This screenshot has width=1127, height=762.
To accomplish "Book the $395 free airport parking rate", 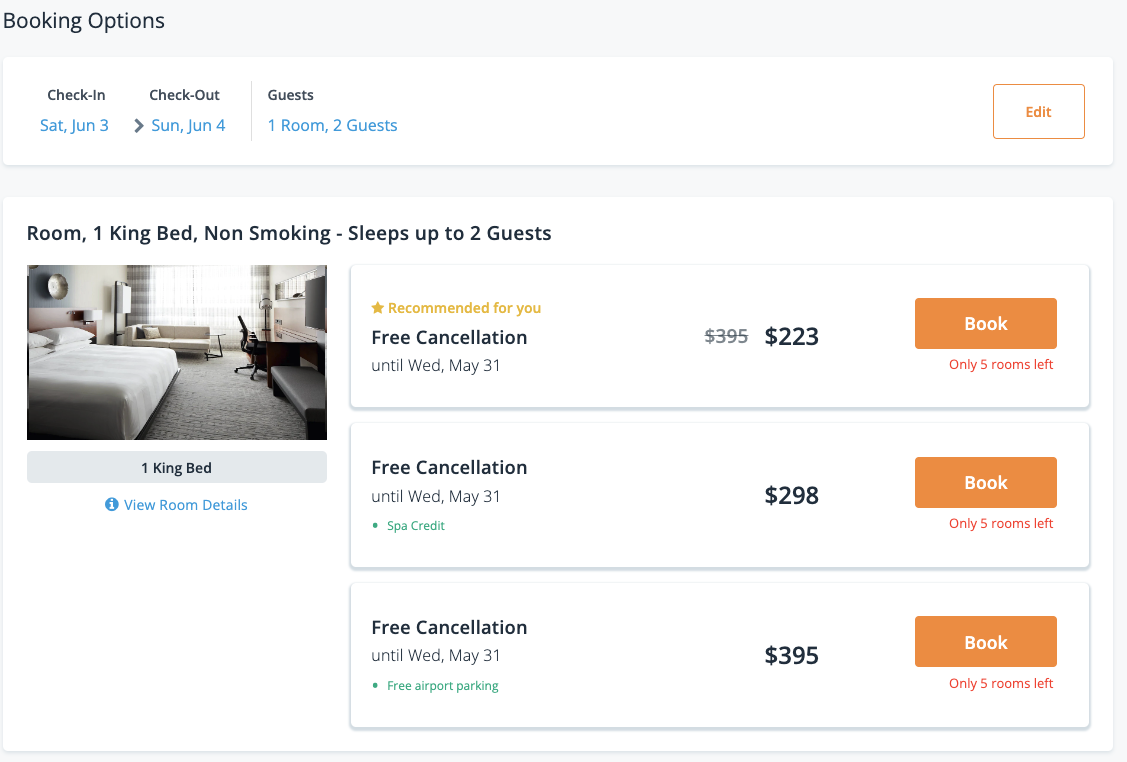I will coord(985,642).
